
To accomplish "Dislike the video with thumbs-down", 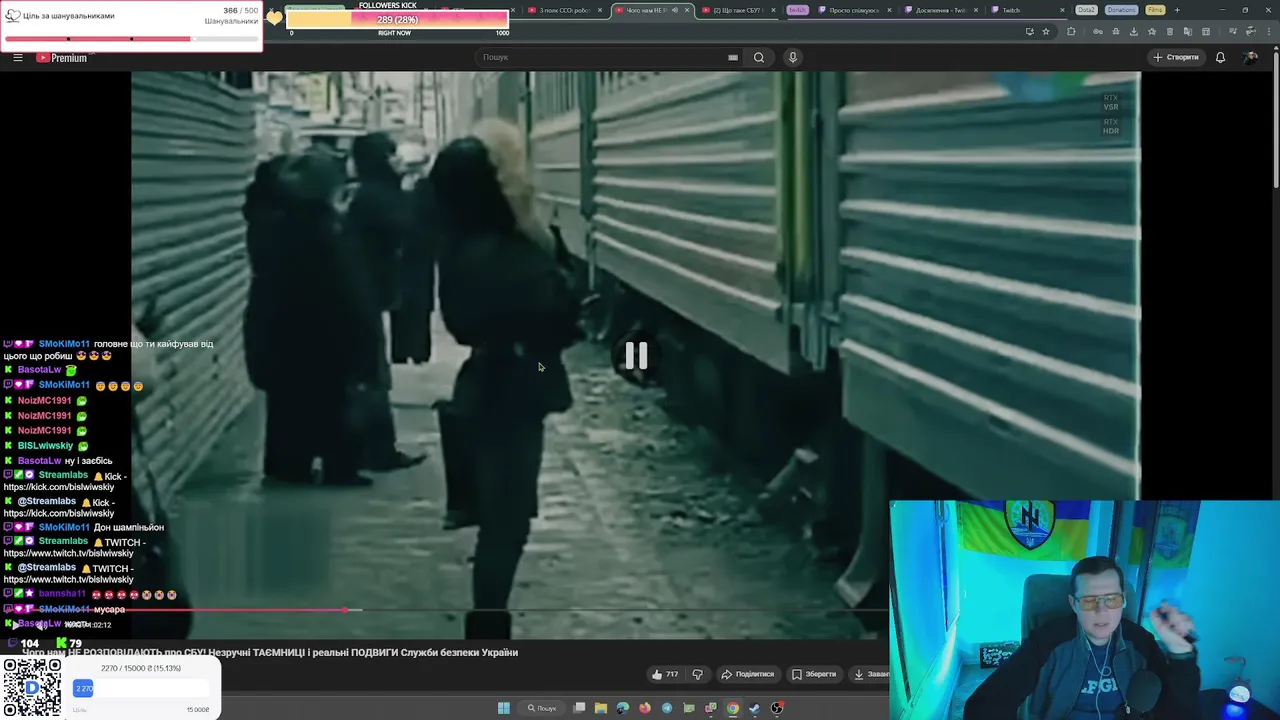I will [x=697, y=674].
